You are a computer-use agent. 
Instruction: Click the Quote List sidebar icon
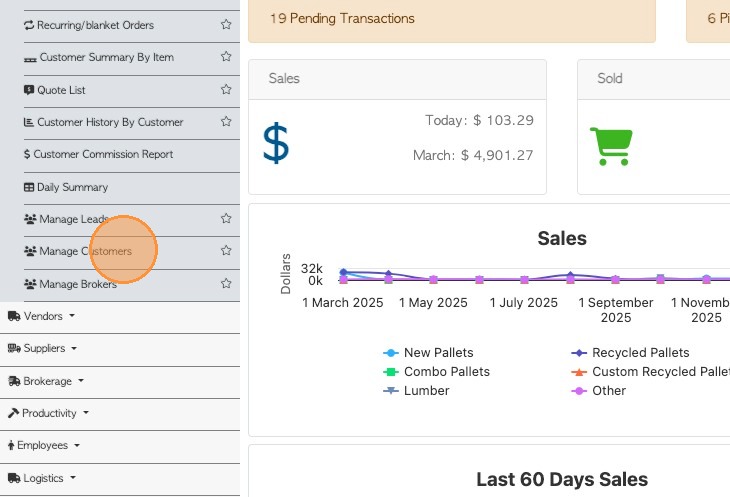coord(29,90)
